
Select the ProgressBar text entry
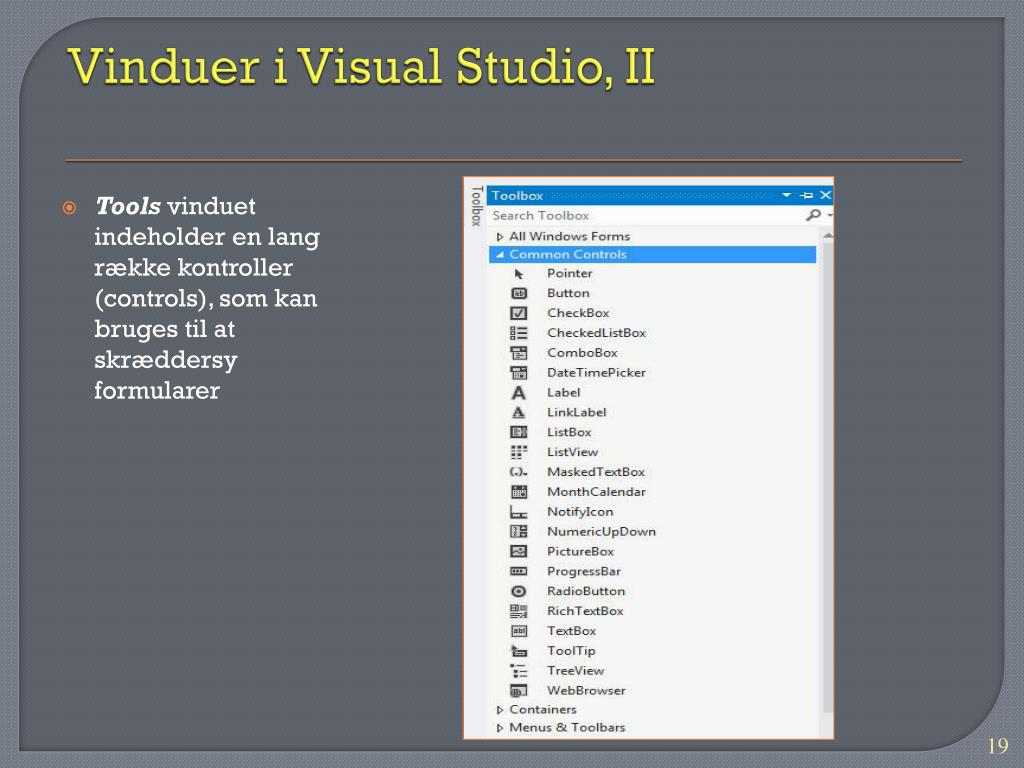(x=584, y=571)
